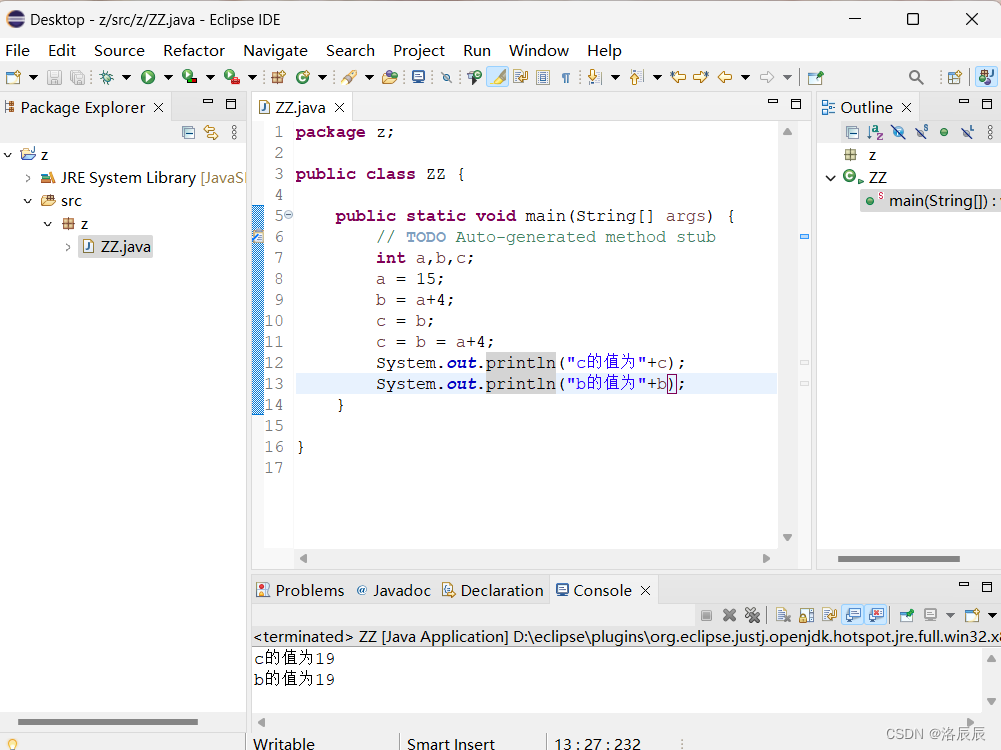Clear the Console output
Screen dimensions: 1001x750
pyautogui.click(x=783, y=614)
